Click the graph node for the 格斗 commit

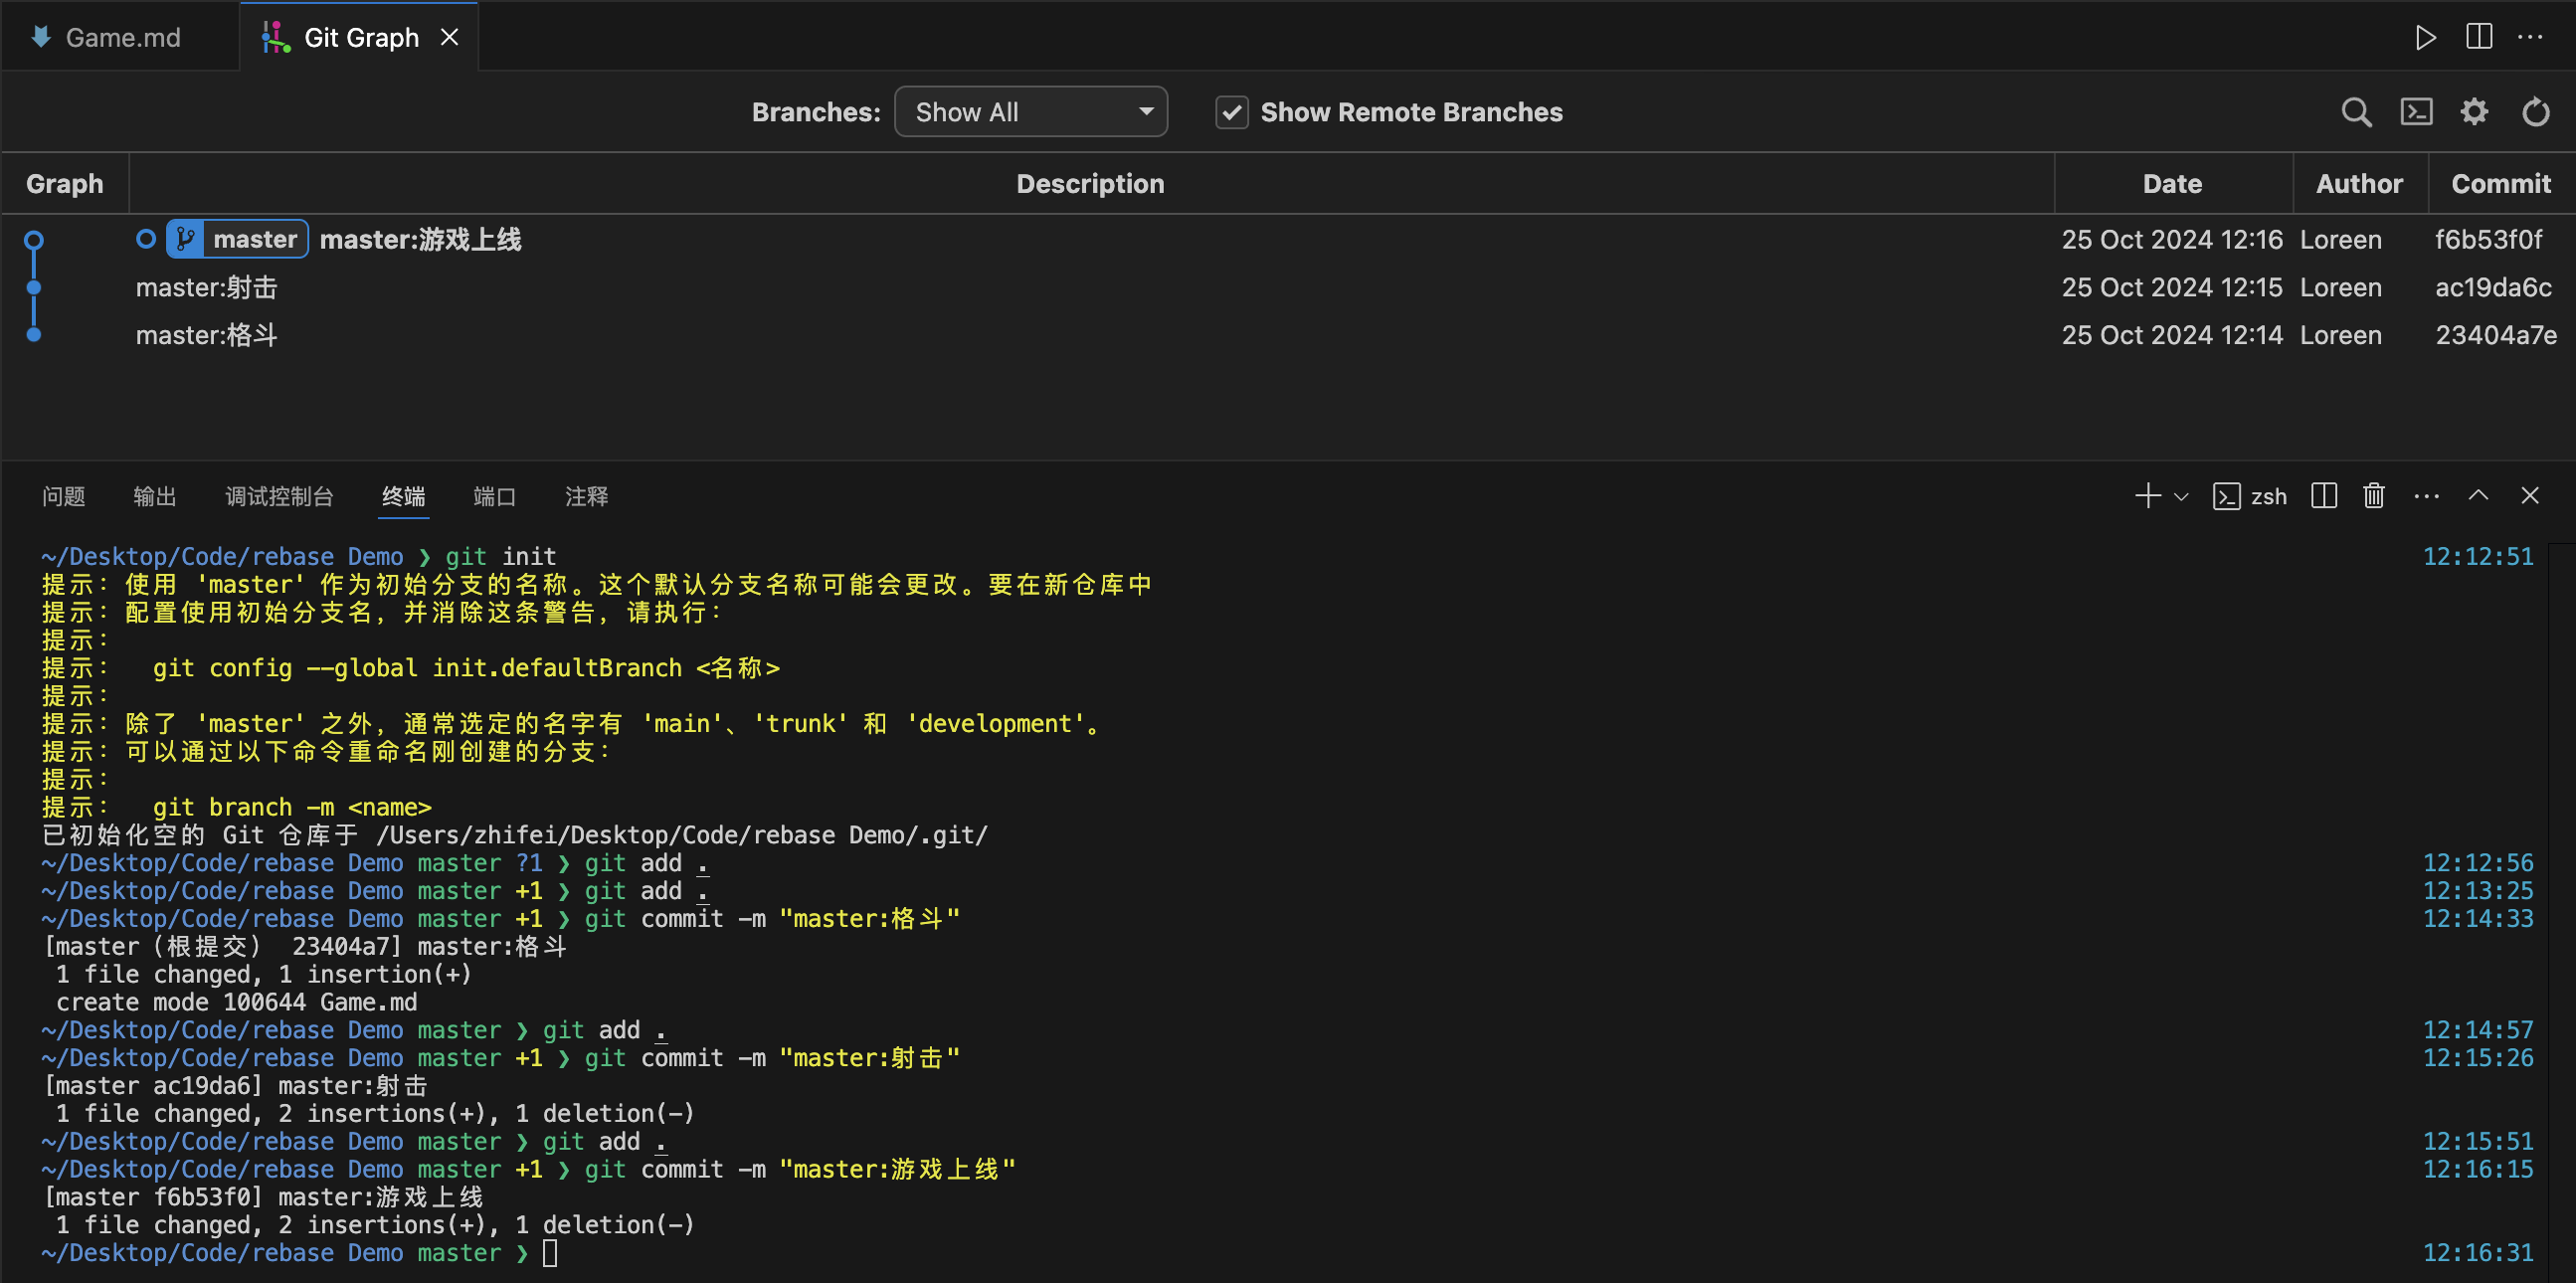click(34, 335)
